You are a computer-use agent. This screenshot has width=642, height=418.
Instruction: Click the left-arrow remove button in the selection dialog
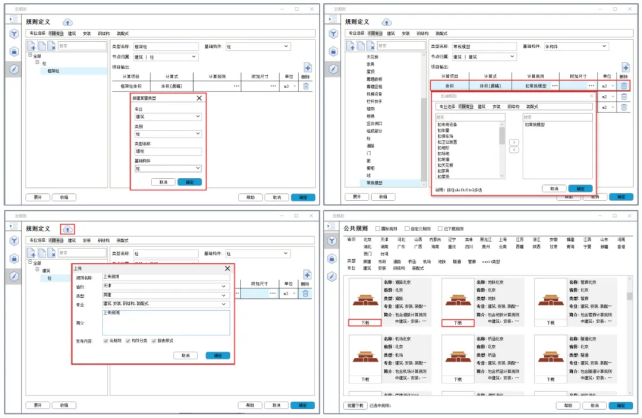pos(514,149)
